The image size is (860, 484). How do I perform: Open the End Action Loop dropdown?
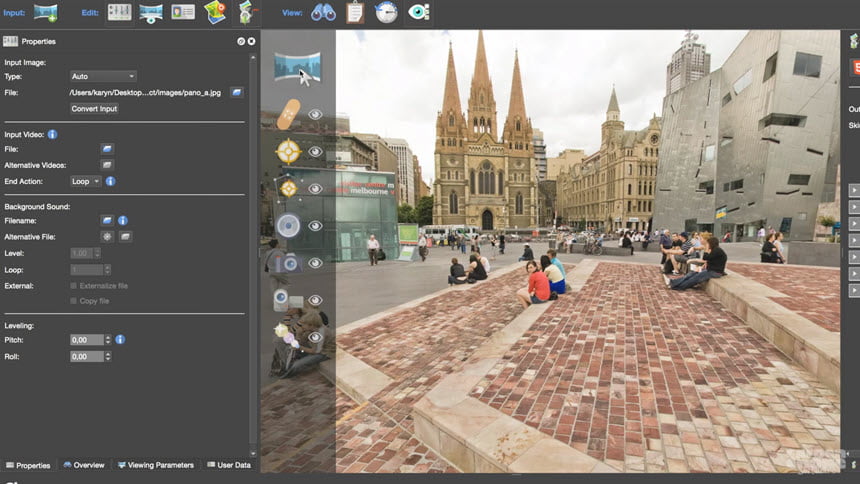point(86,181)
